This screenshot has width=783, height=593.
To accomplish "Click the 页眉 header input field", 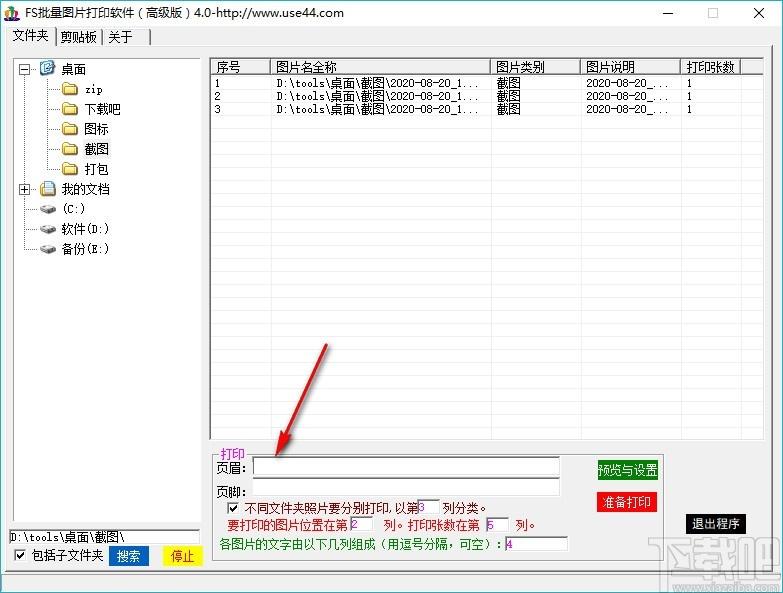I will [x=406, y=467].
